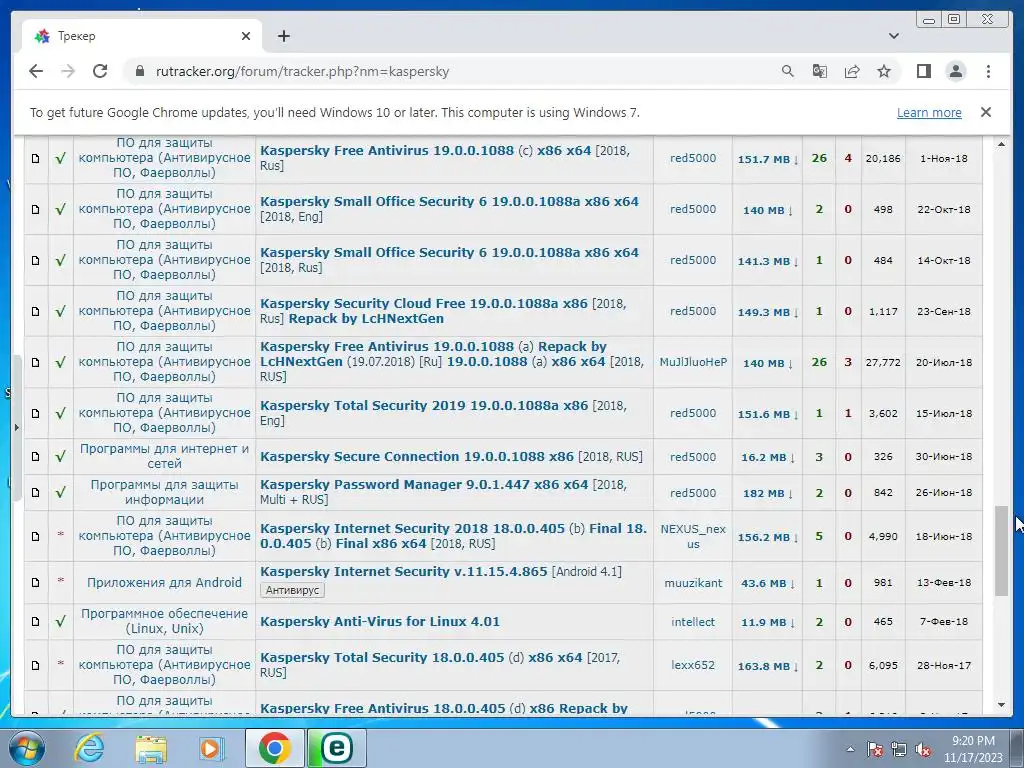
Task: Download 16.2 MB torrent
Action: click(767, 457)
